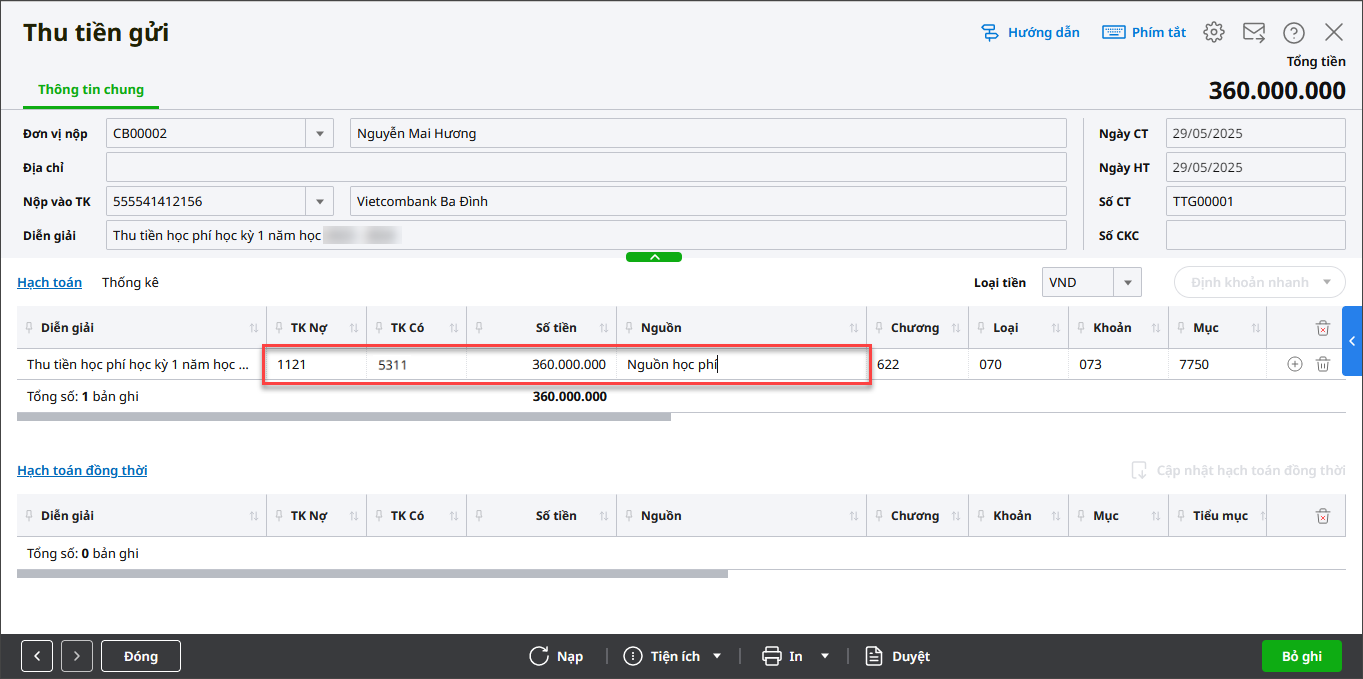The image size is (1363, 679).
Task: Click the Vietcombank Ba Đình field
Action: pos(708,201)
